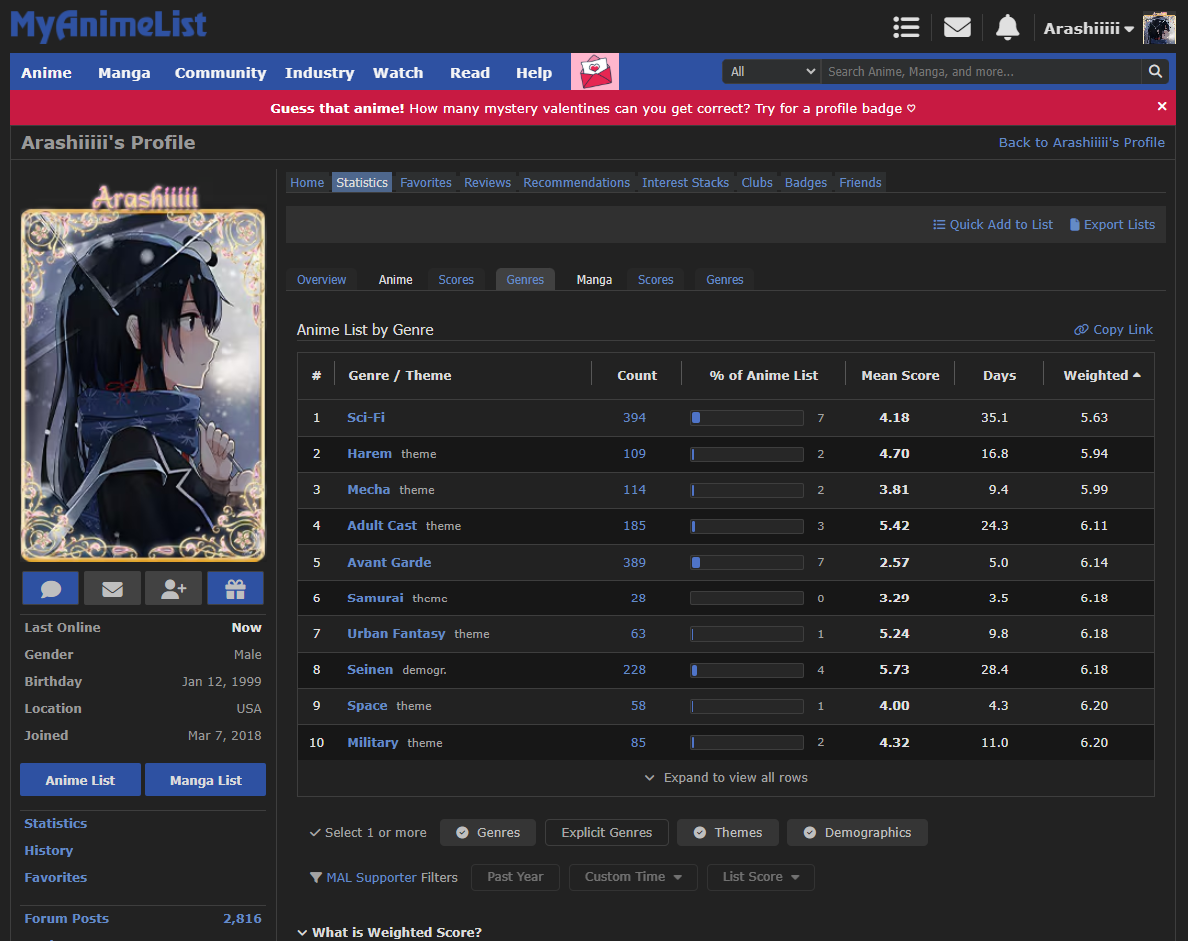The image size is (1188, 941).
Task: Click the comment bubble button under profile picture
Action: [x=51, y=589]
